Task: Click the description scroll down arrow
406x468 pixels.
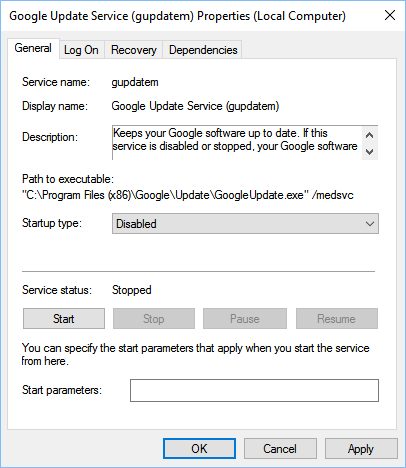Action: [369, 152]
